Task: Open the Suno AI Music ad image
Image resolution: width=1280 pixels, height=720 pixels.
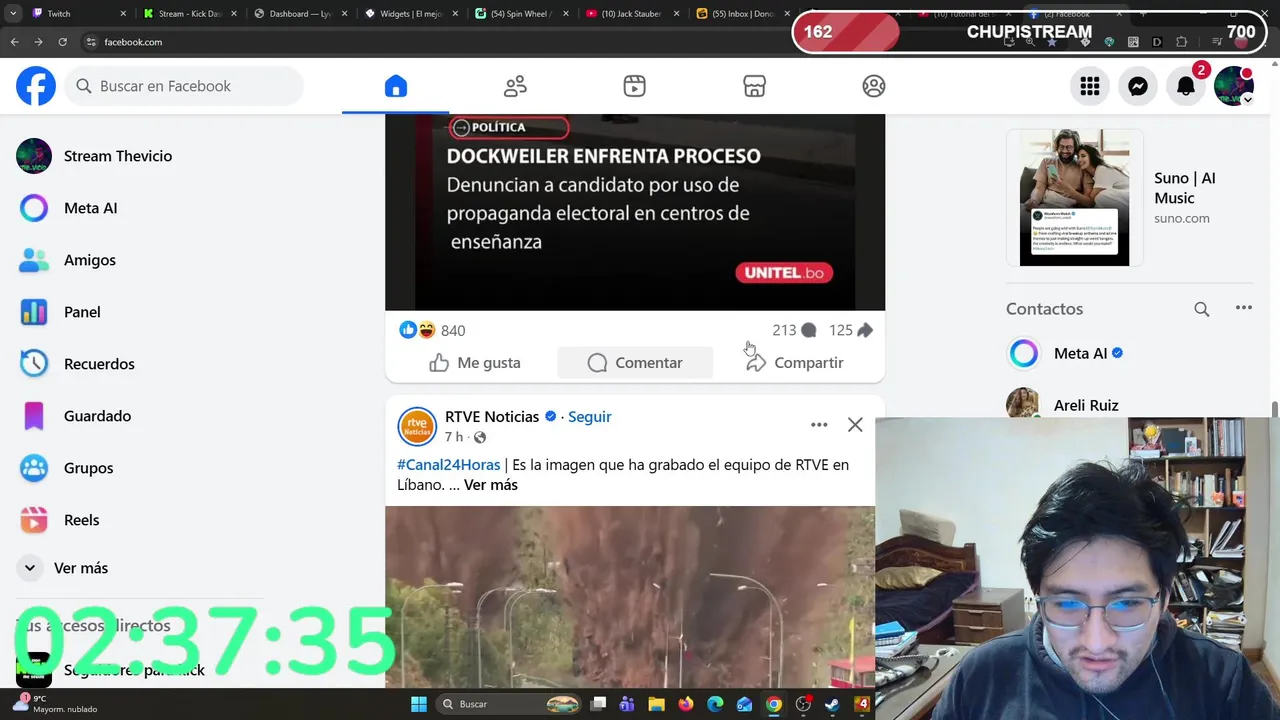Action: click(1074, 198)
